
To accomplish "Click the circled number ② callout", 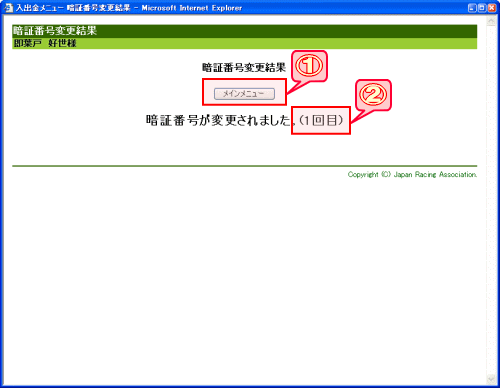I will pyautogui.click(x=373, y=95).
